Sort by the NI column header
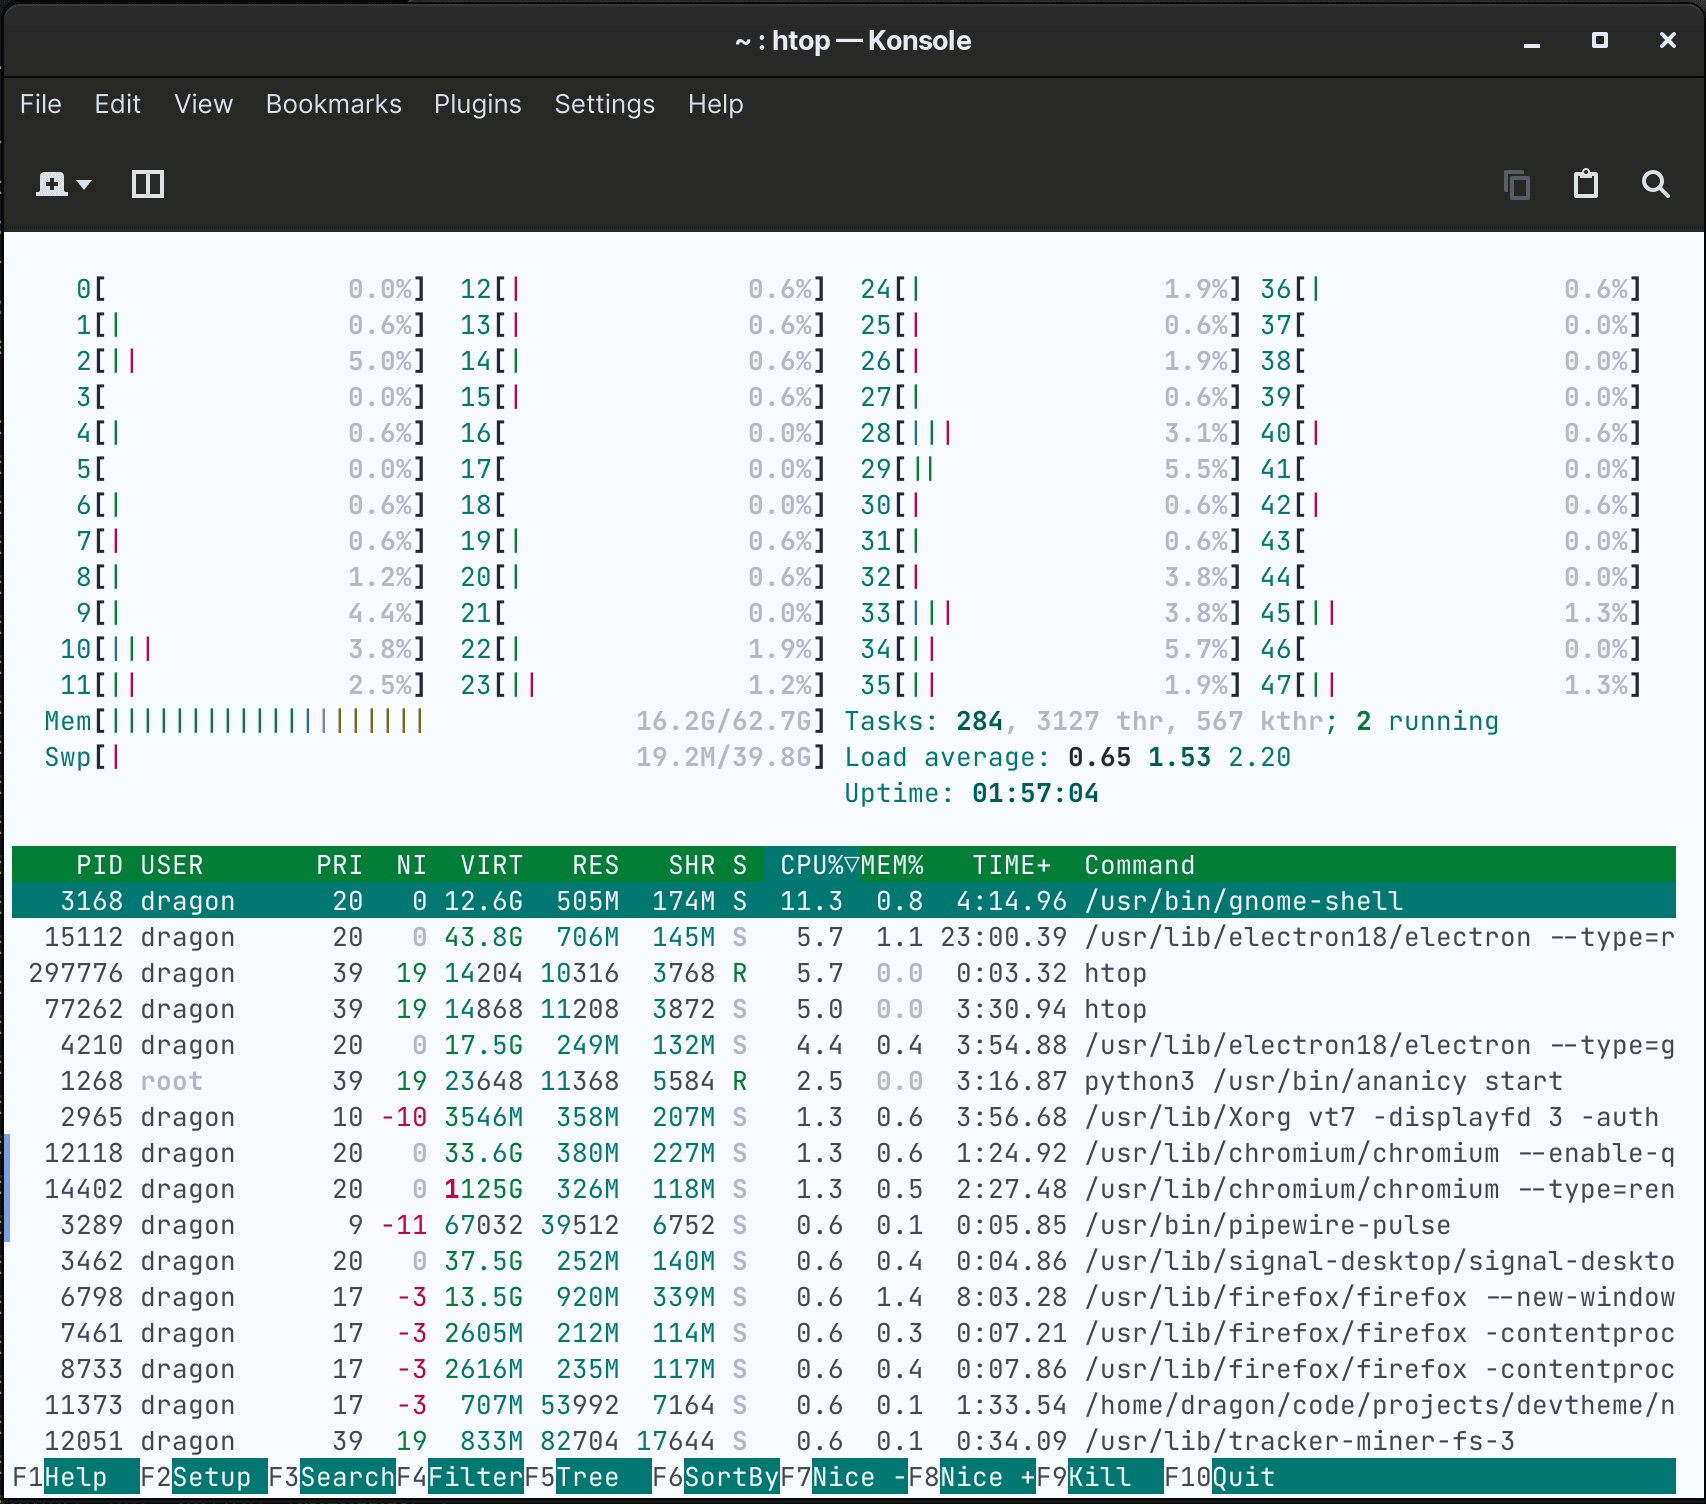This screenshot has height=1504, width=1706. pos(412,865)
